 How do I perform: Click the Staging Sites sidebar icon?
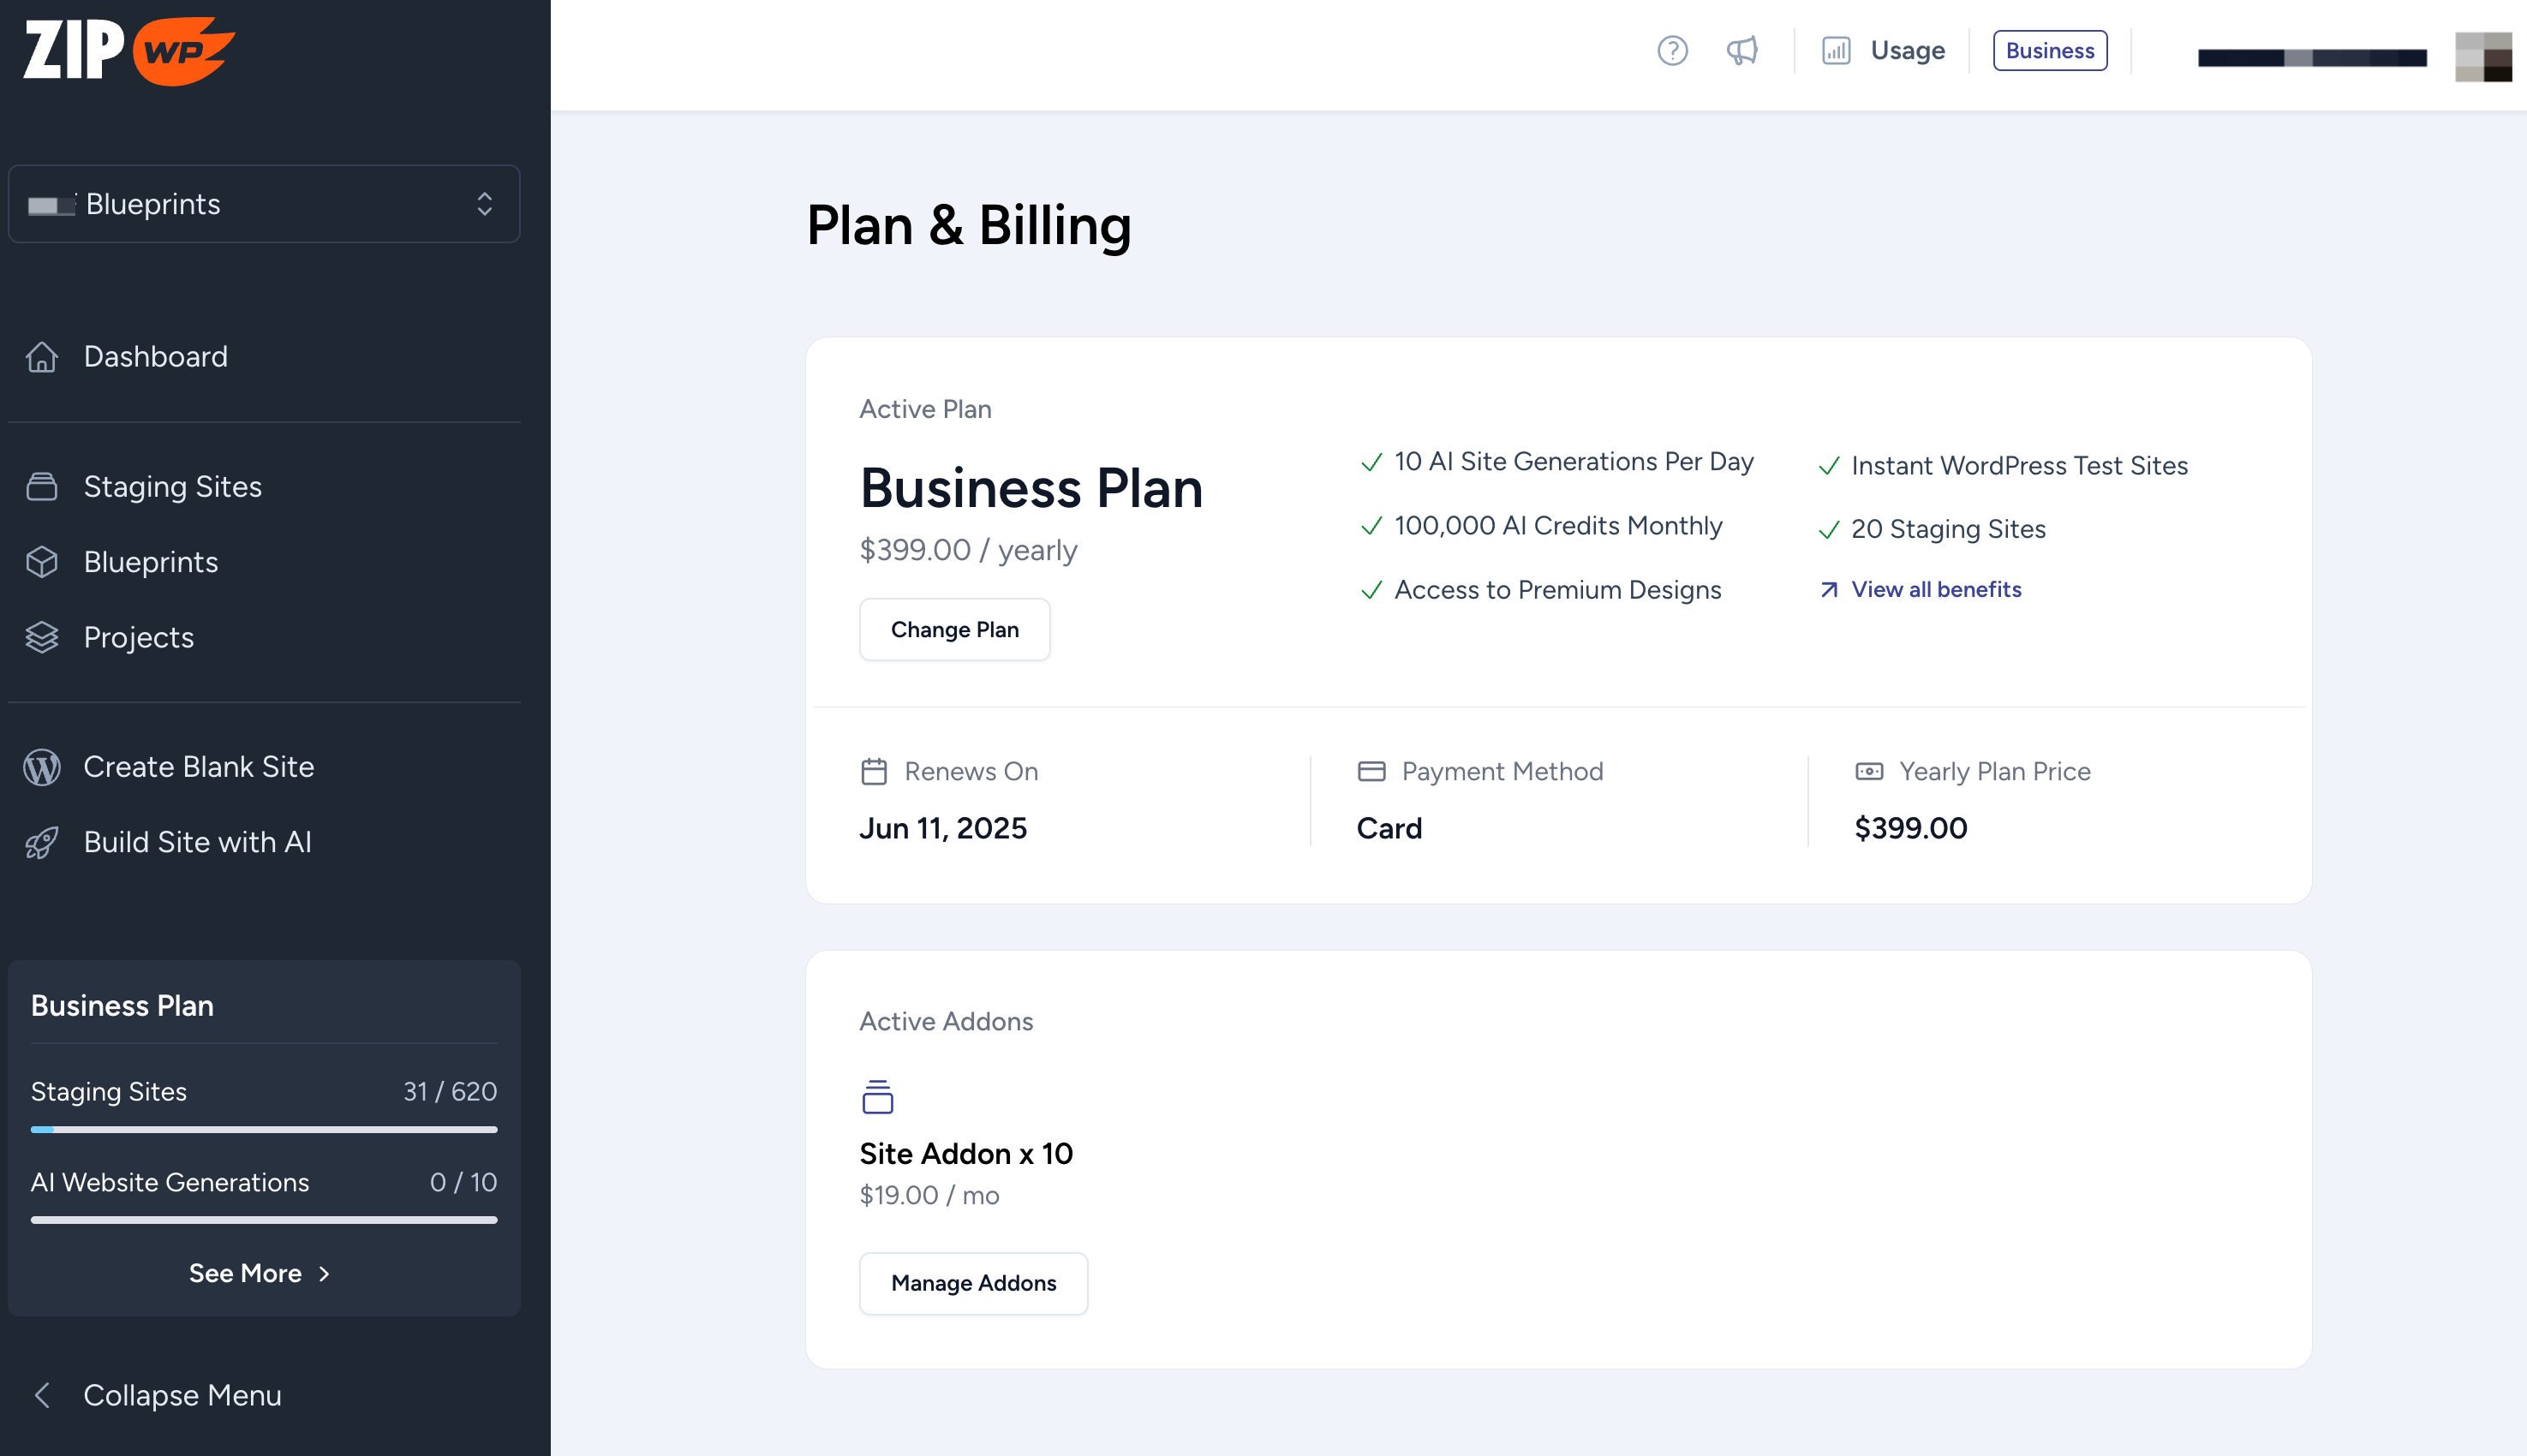point(42,487)
